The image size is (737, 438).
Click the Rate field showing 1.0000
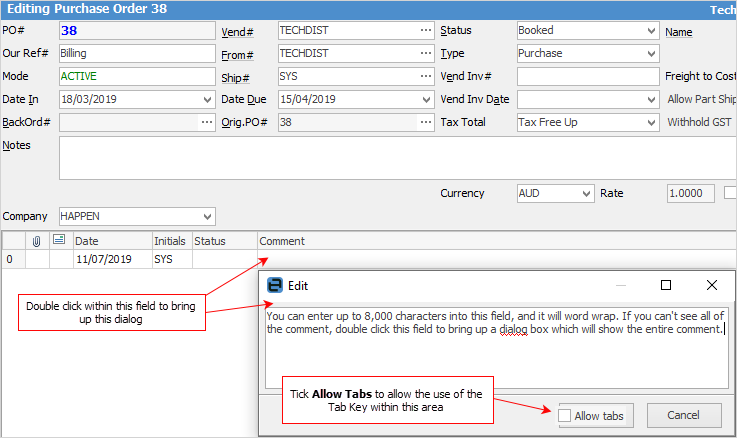point(690,193)
